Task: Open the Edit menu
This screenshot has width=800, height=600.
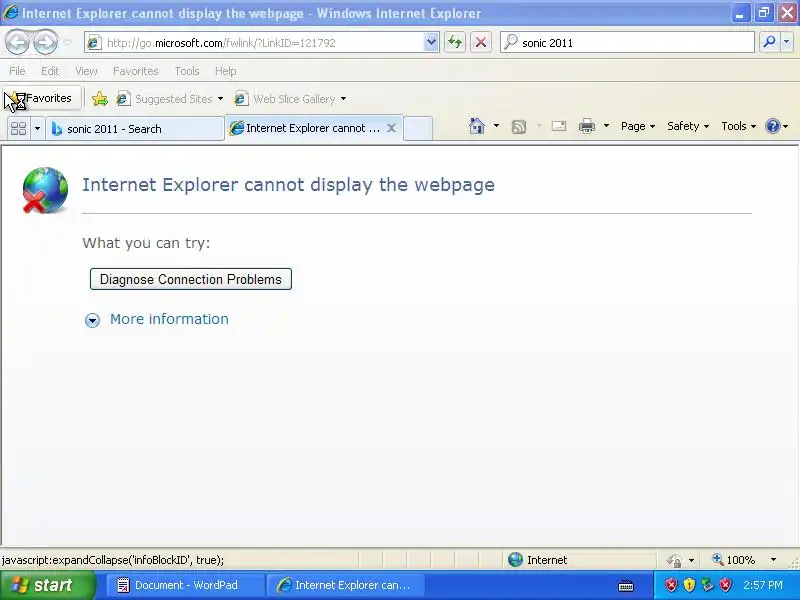Action: [x=50, y=71]
